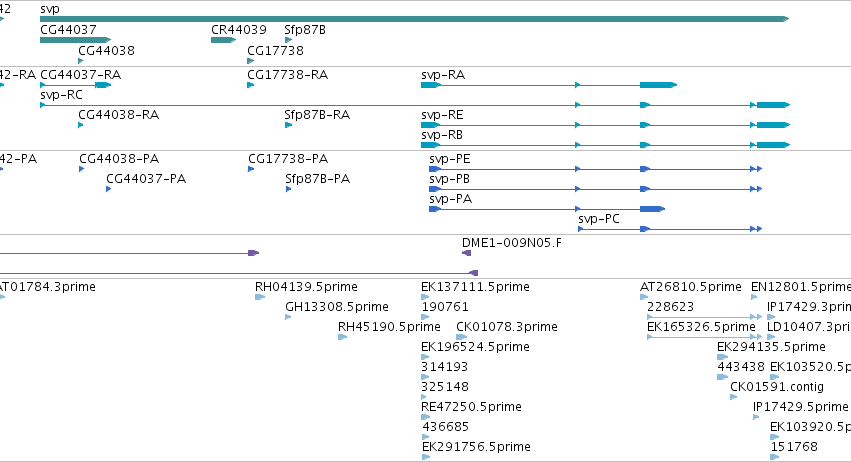Select the RH45190.5prime EST label

coord(389,327)
